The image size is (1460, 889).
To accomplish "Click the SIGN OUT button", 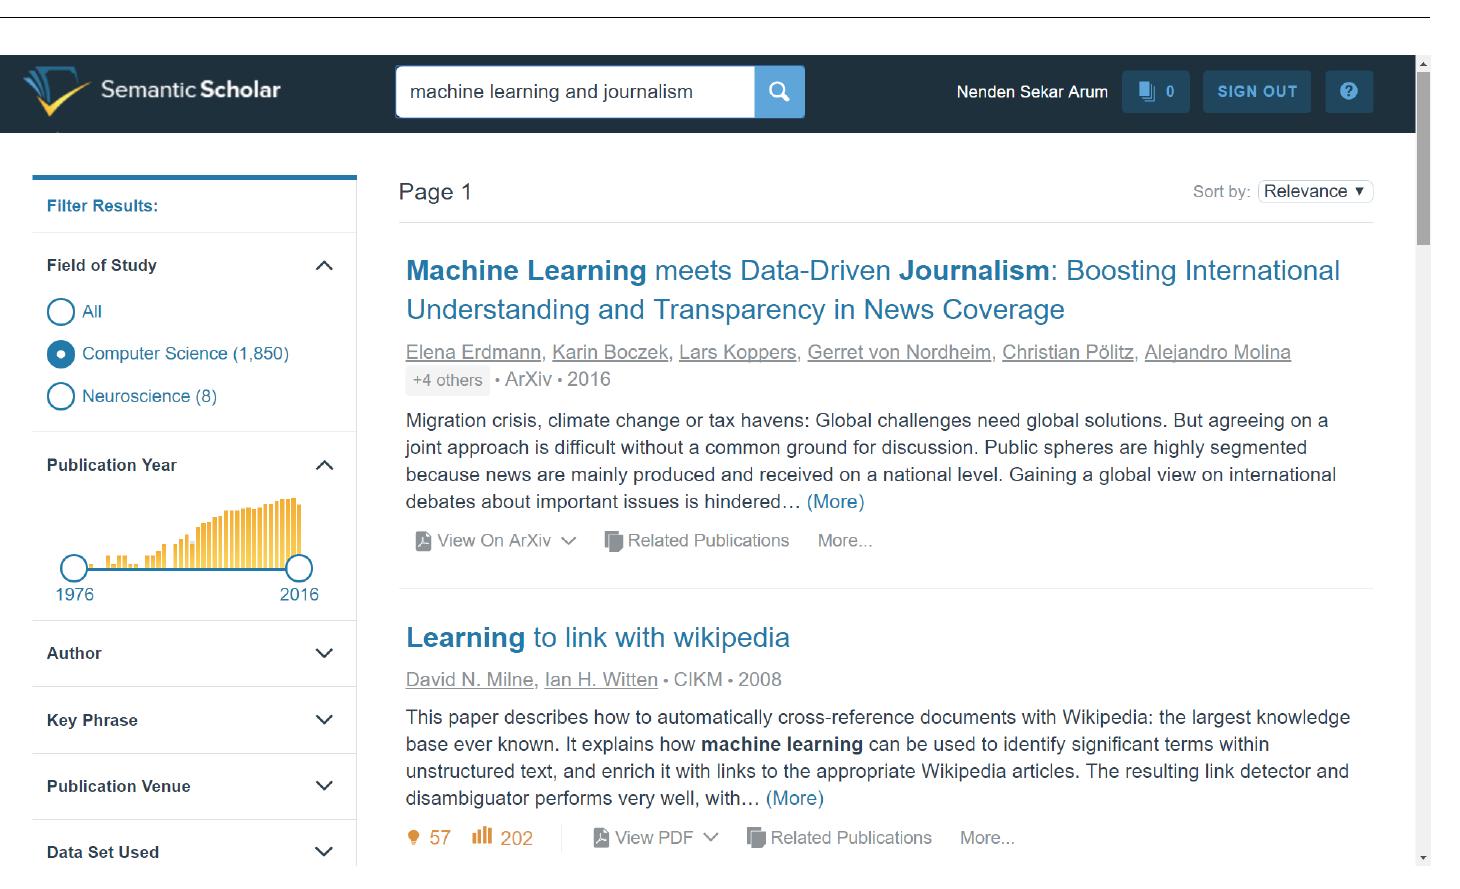I will 1256,92.
